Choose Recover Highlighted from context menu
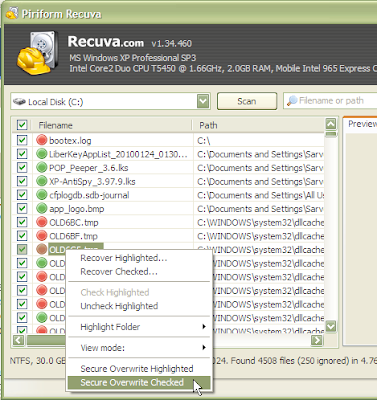The image size is (377, 400). point(139,258)
